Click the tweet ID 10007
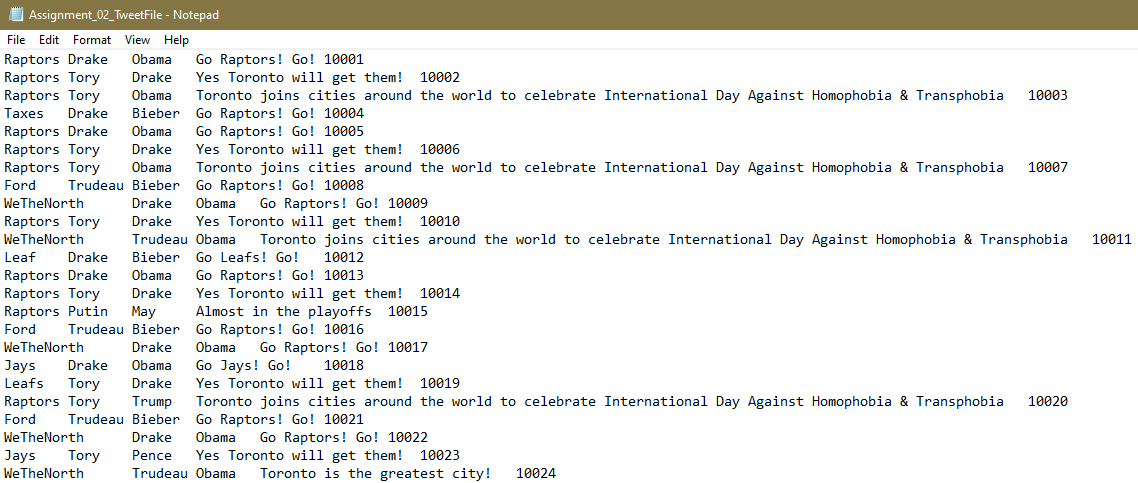 click(1048, 168)
